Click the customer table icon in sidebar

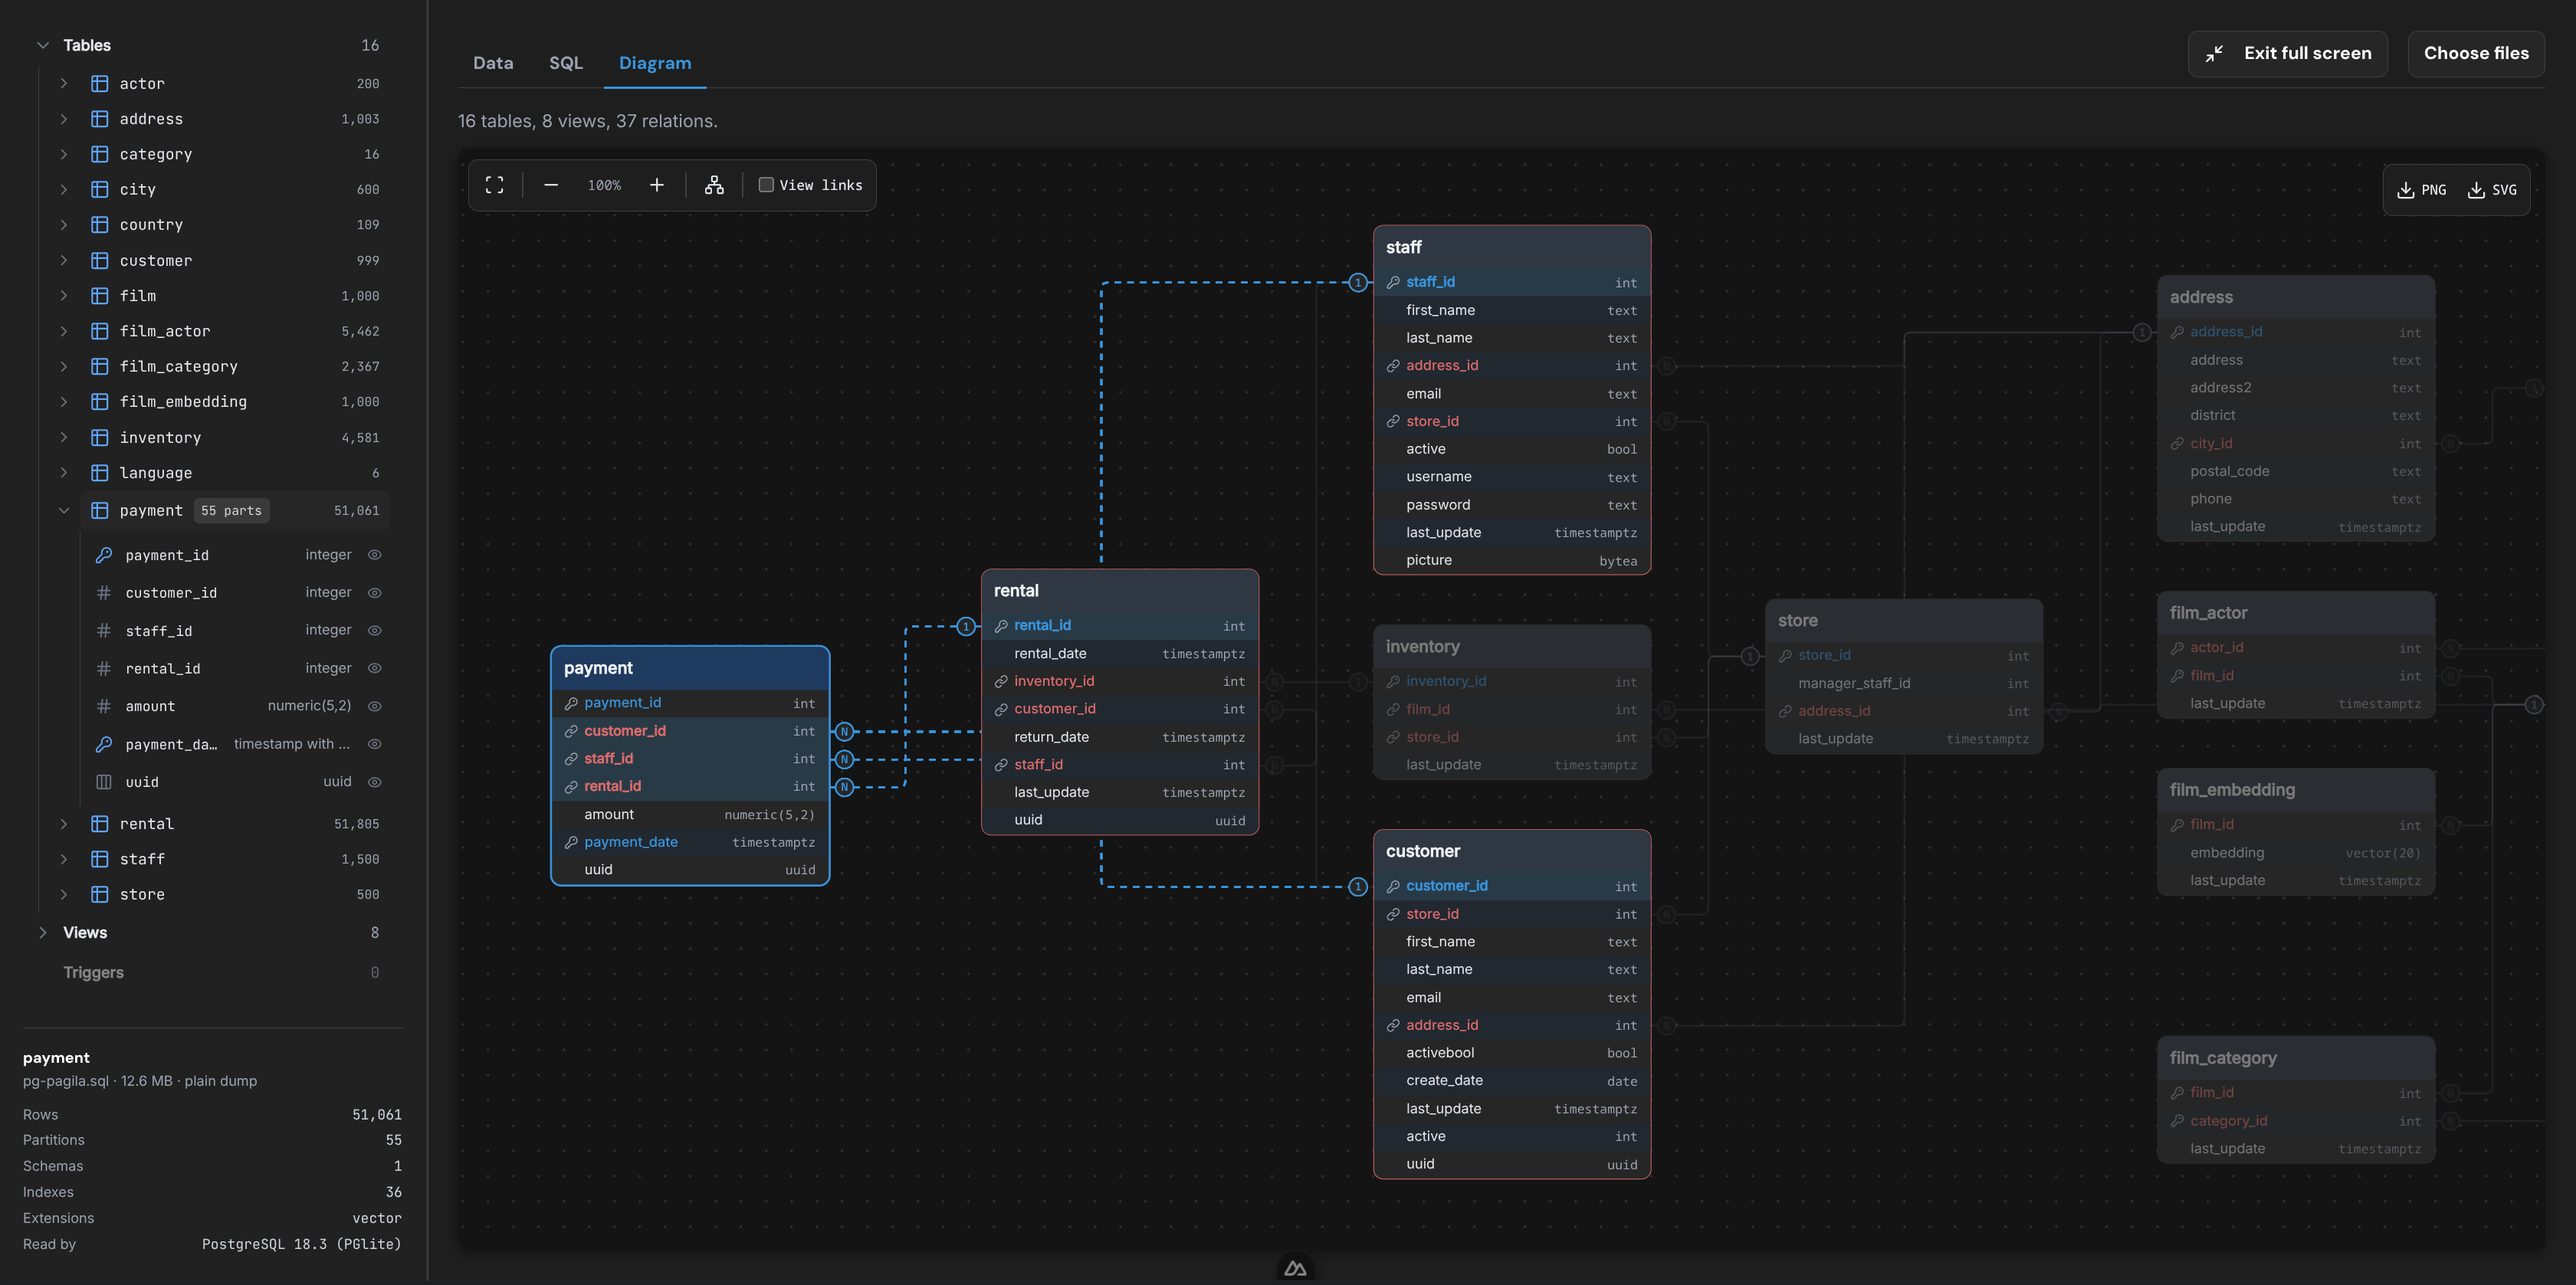pyautogui.click(x=100, y=261)
